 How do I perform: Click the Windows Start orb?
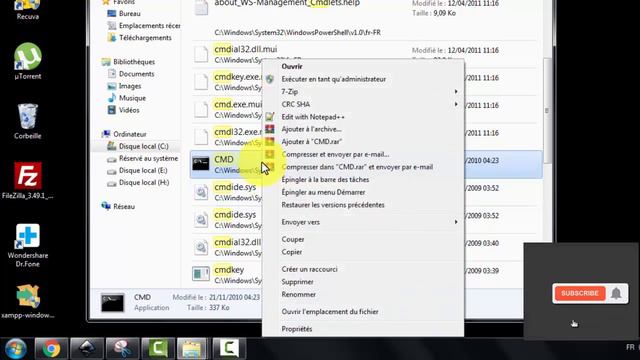tap(16, 349)
